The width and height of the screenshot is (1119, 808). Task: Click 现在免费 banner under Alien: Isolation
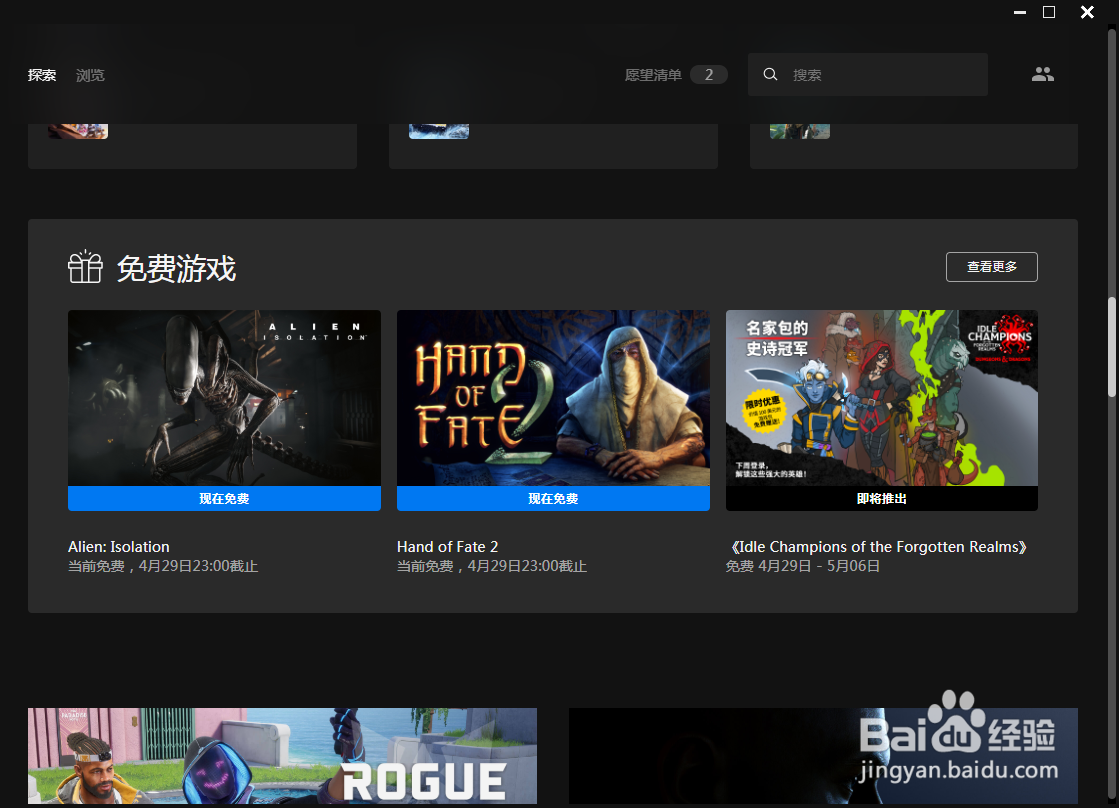(224, 498)
